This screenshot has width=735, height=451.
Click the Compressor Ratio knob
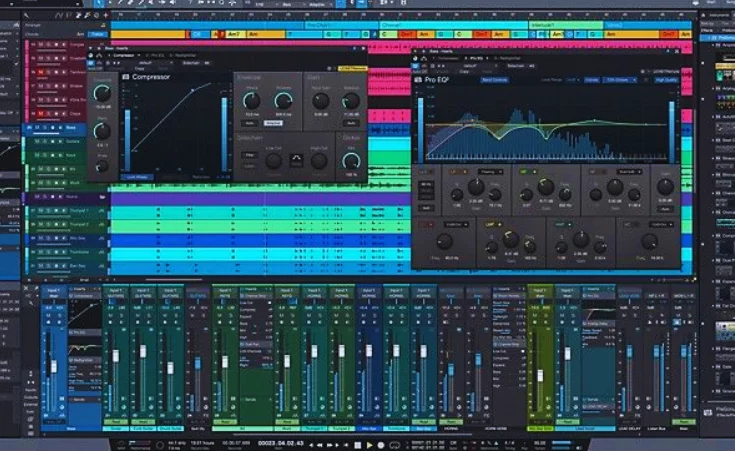point(102,131)
